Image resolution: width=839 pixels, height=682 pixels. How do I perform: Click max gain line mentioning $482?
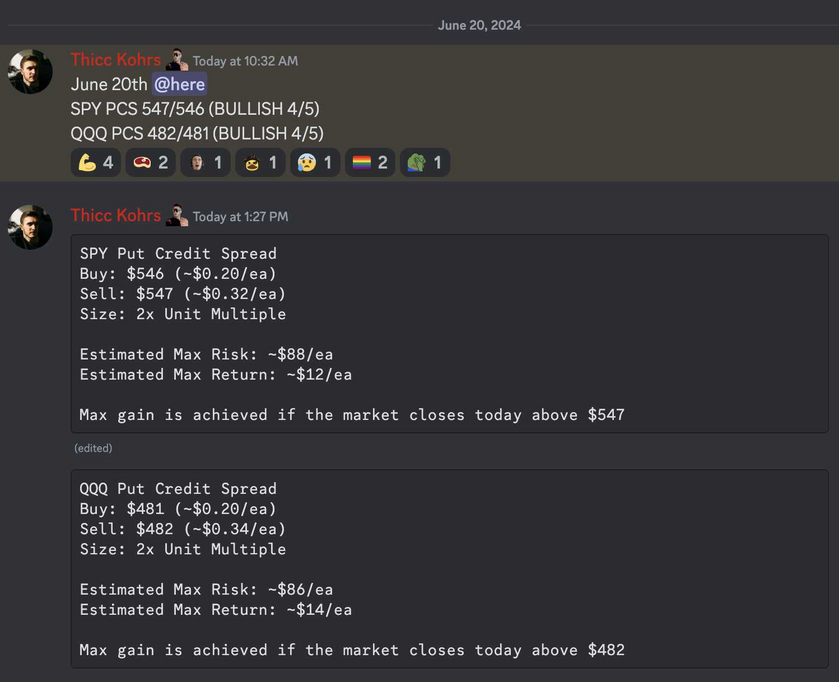pyautogui.click(x=352, y=650)
